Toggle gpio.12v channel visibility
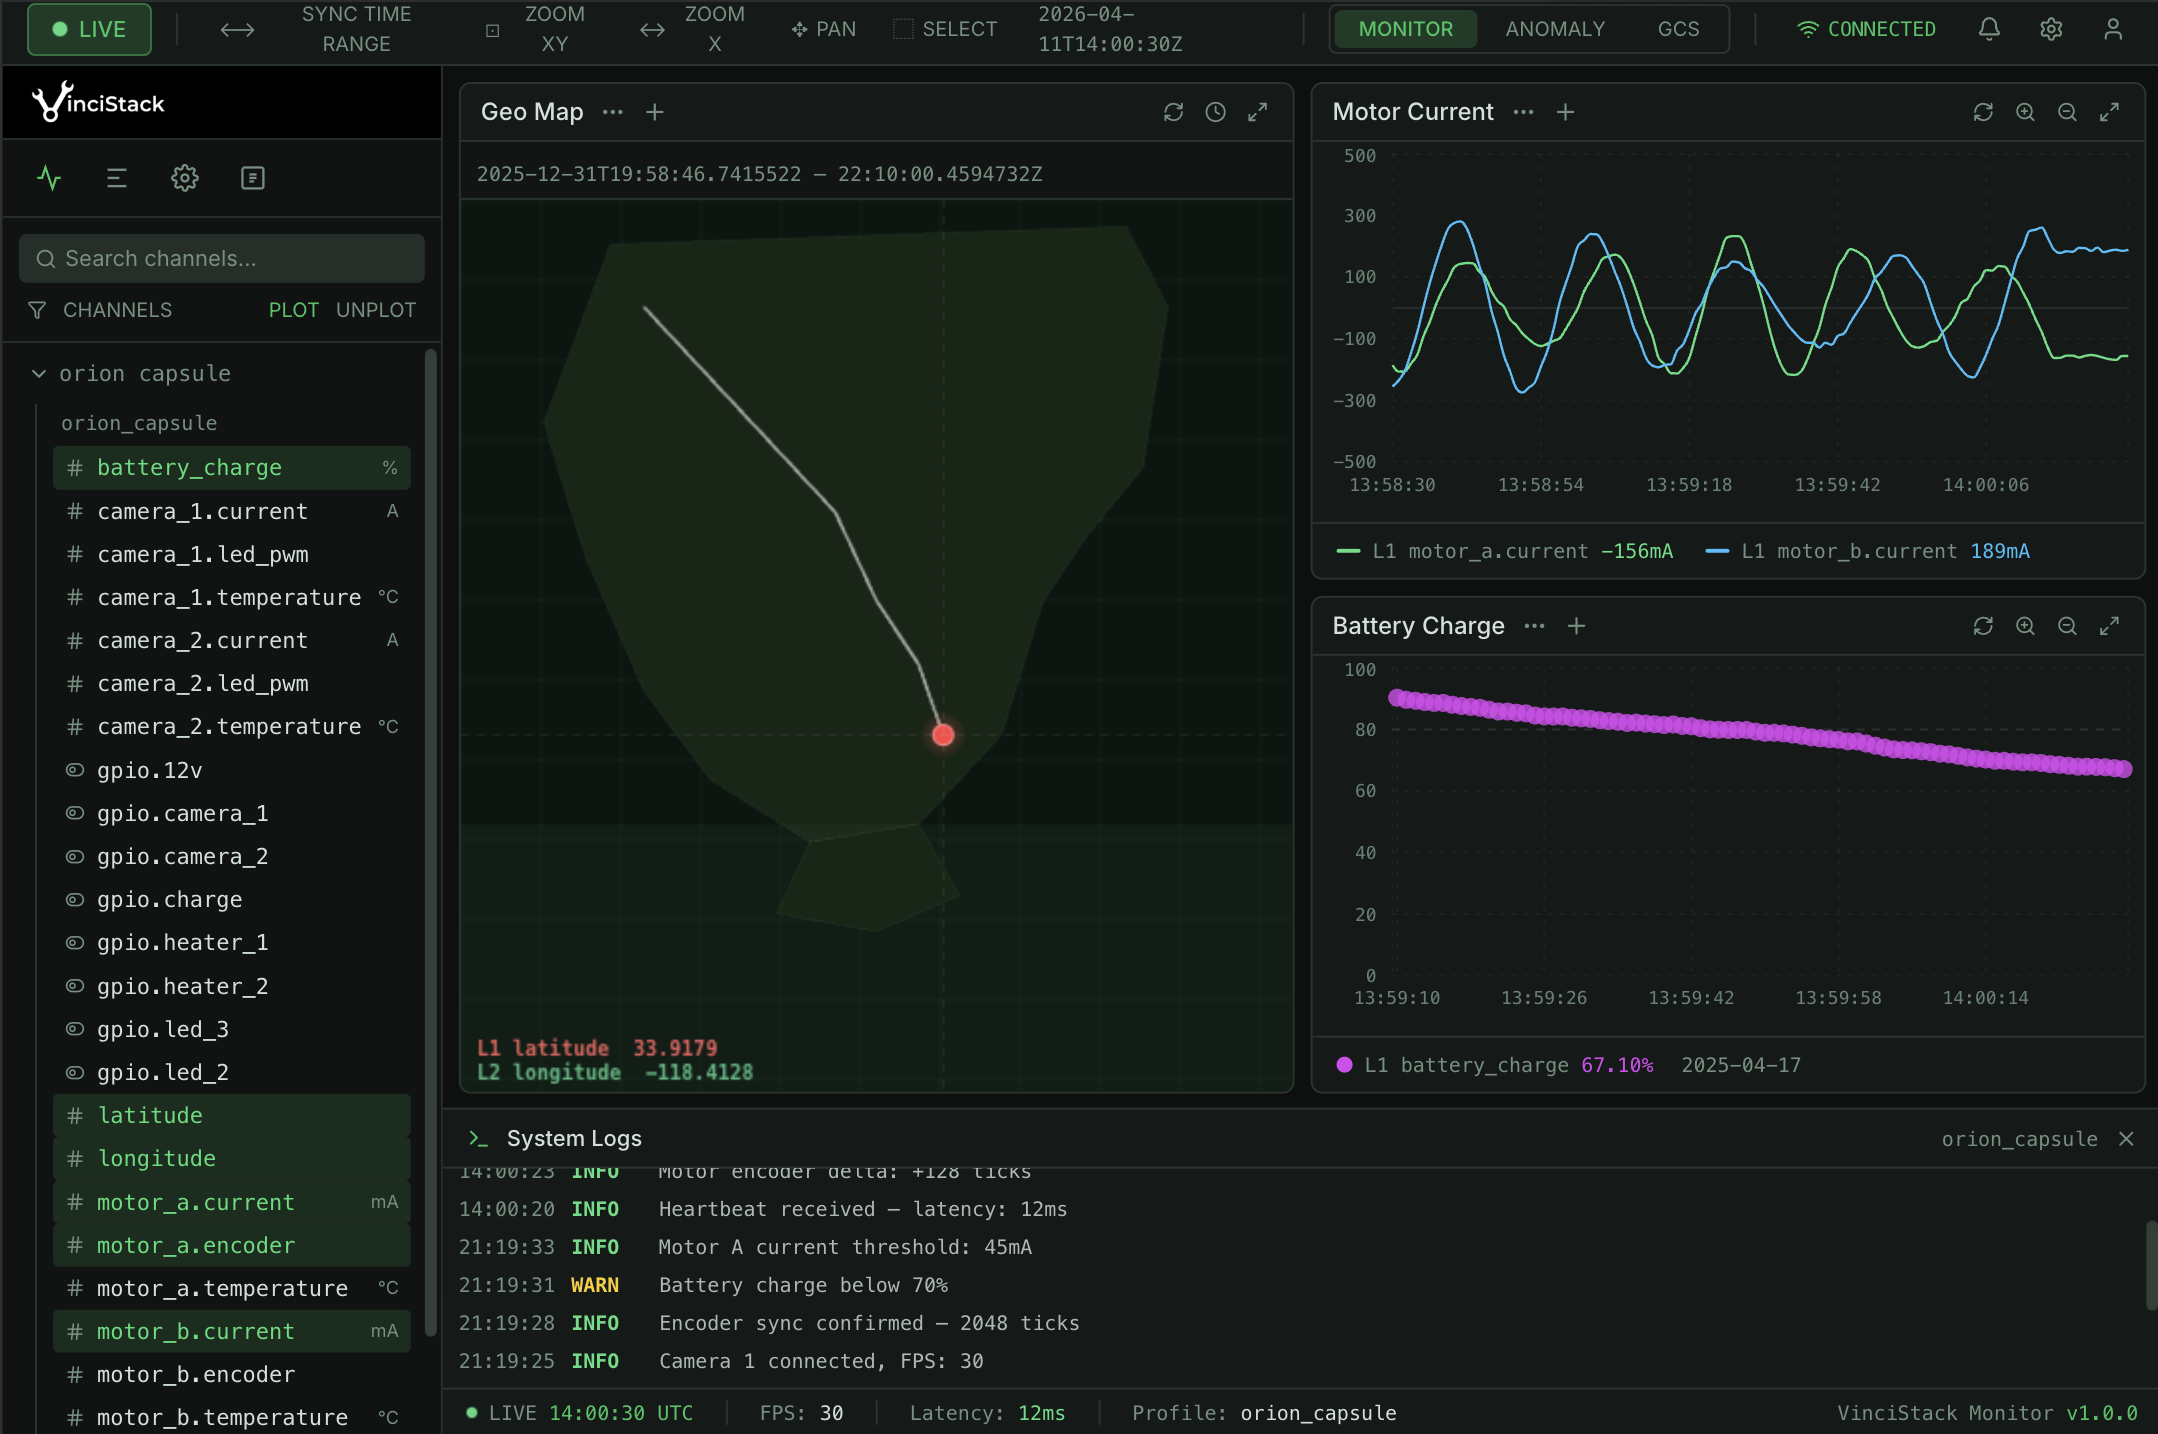2158x1434 pixels. point(75,770)
